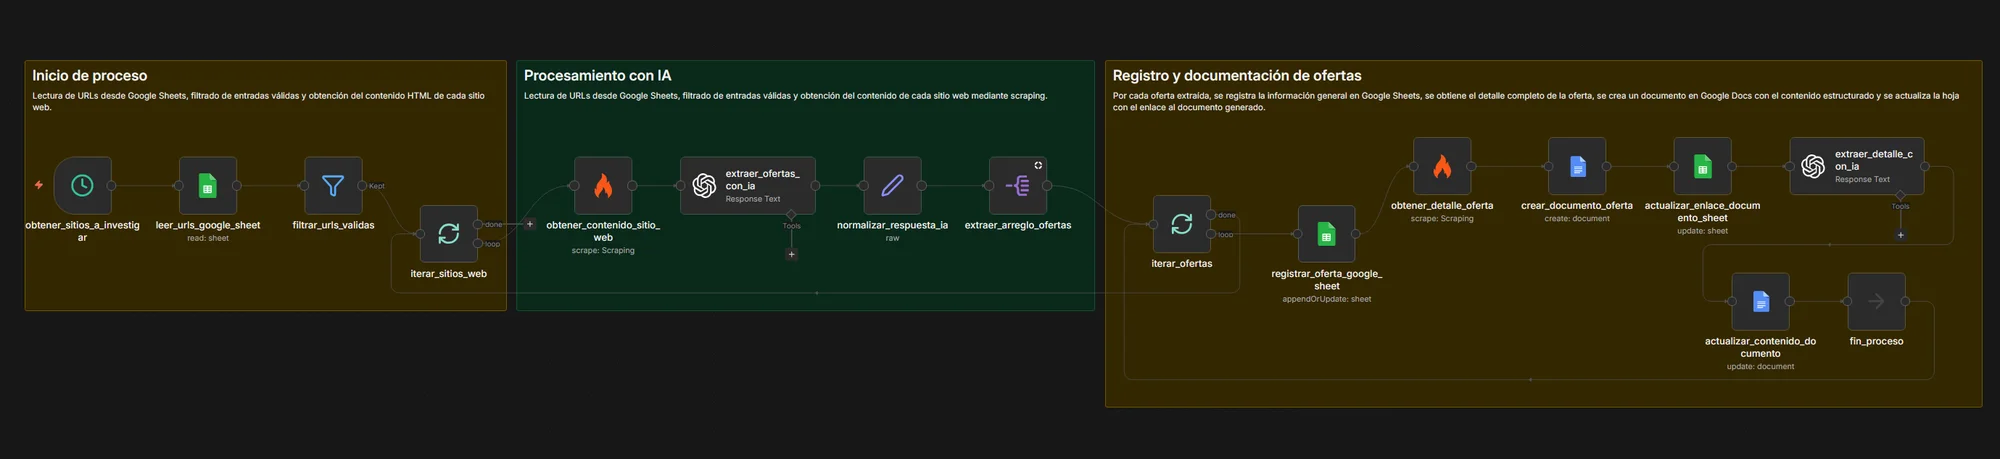This screenshot has width=2000, height=459.
Task: Select the obtener_sitios_a_investigar schedule clock node
Action: click(82, 185)
